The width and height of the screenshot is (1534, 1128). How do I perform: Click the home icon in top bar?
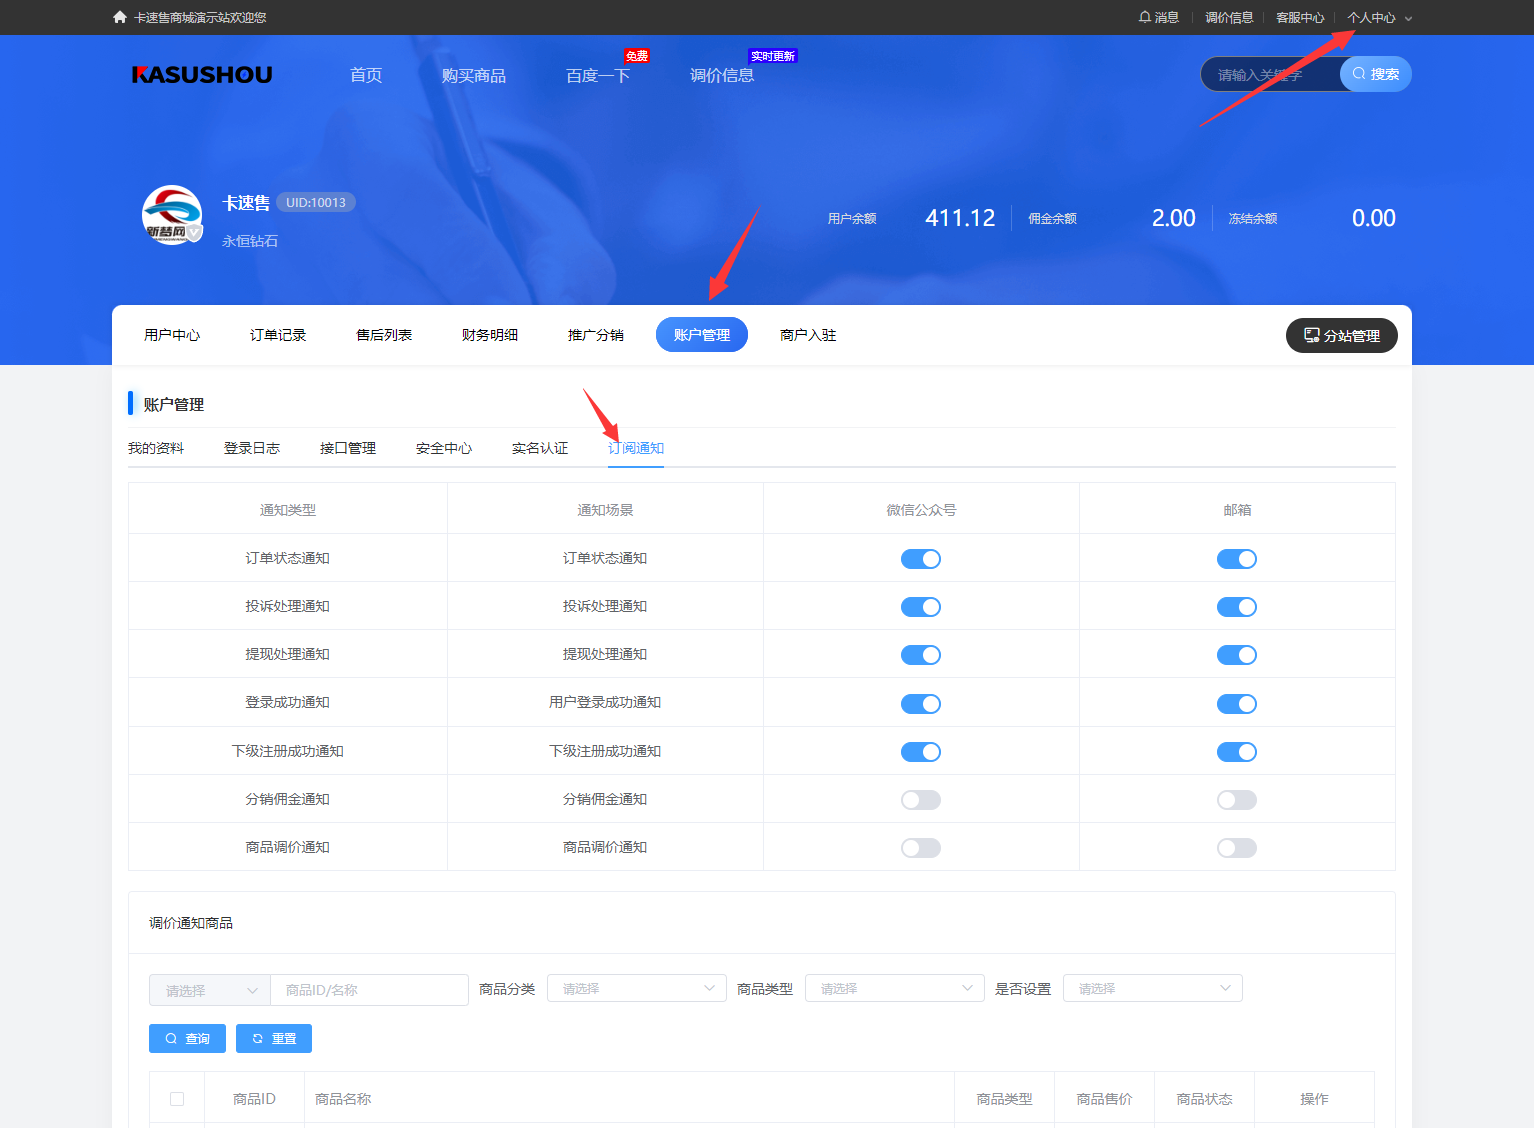pos(120,17)
